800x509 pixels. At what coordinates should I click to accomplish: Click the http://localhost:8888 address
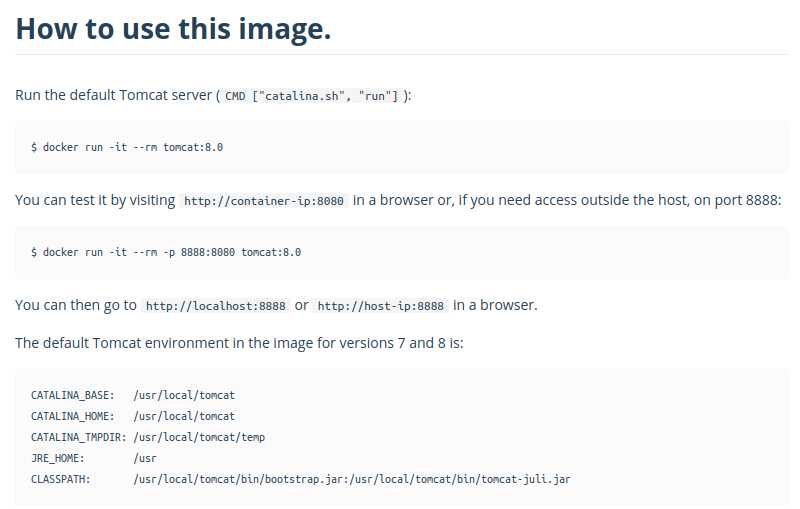pyautogui.click(x=215, y=306)
